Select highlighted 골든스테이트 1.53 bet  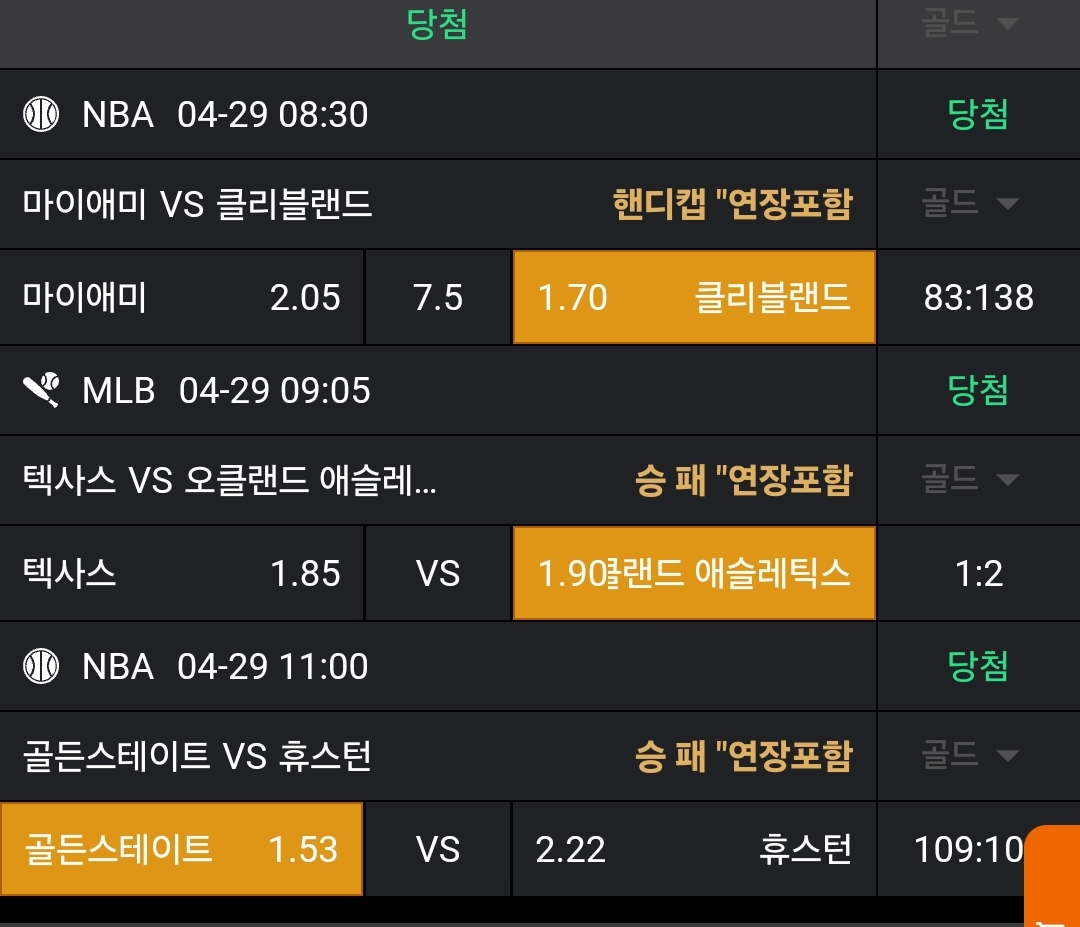click(181, 850)
